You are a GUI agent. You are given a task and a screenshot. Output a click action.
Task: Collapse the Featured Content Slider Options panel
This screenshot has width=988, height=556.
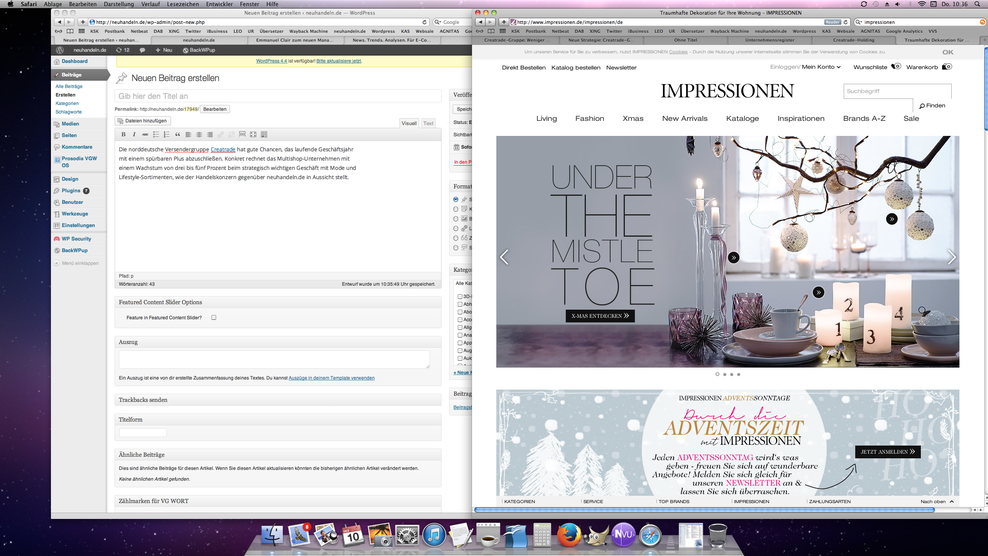[x=278, y=302]
